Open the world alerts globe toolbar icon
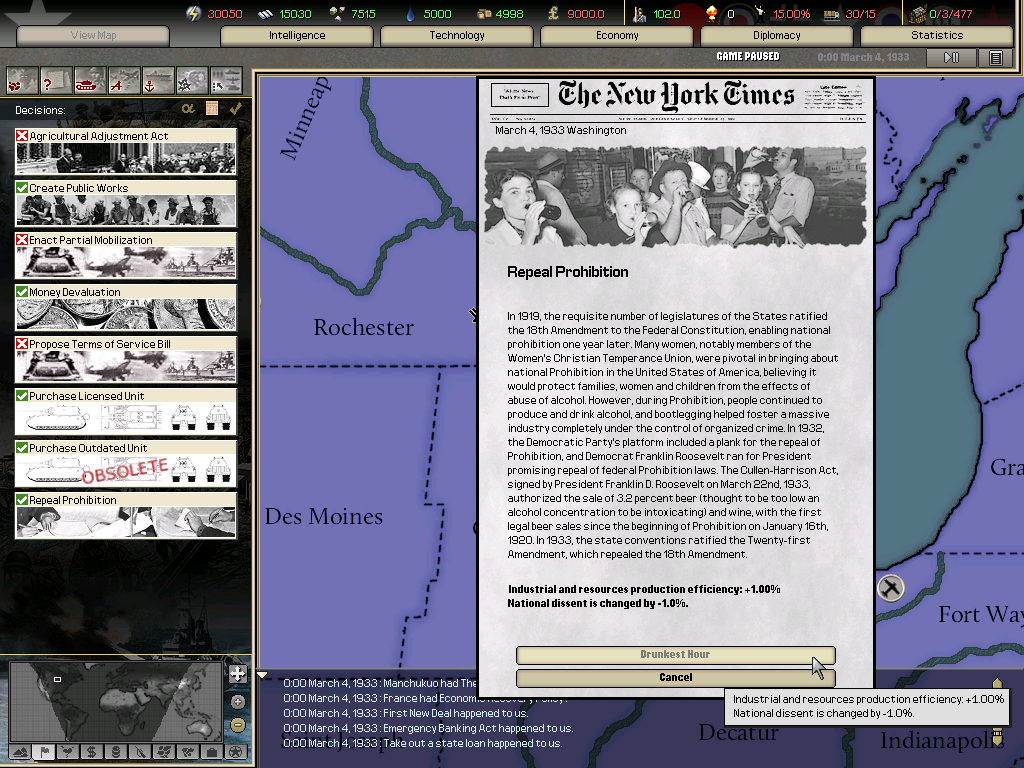 [x=22, y=82]
